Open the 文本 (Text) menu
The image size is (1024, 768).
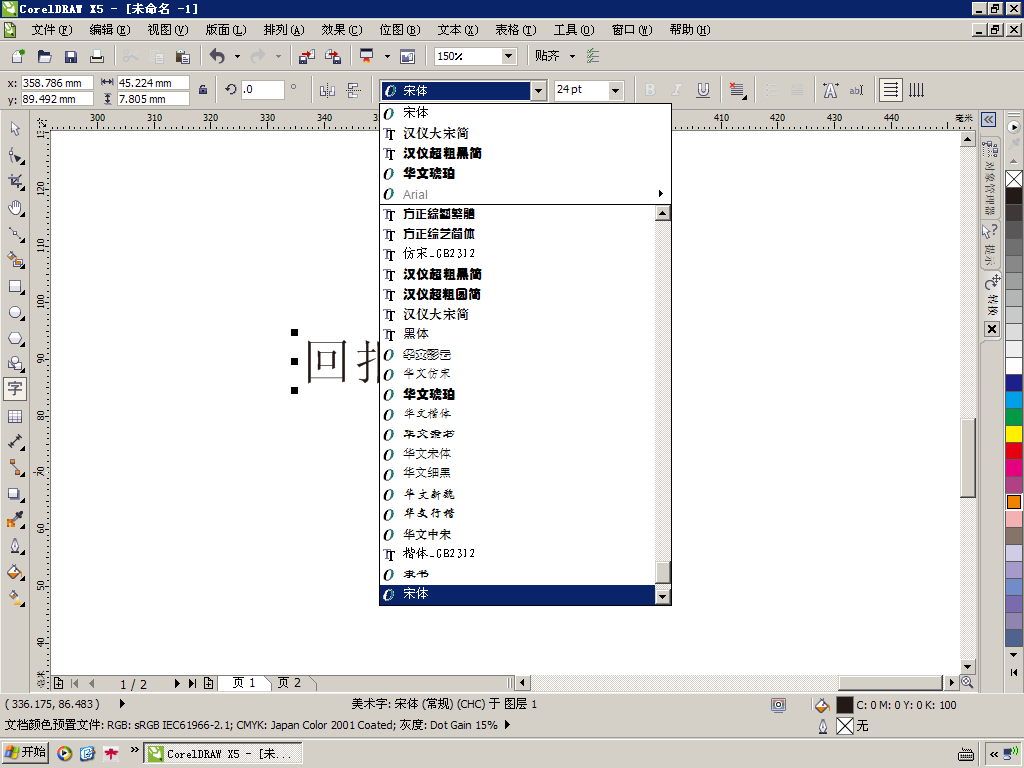458,30
